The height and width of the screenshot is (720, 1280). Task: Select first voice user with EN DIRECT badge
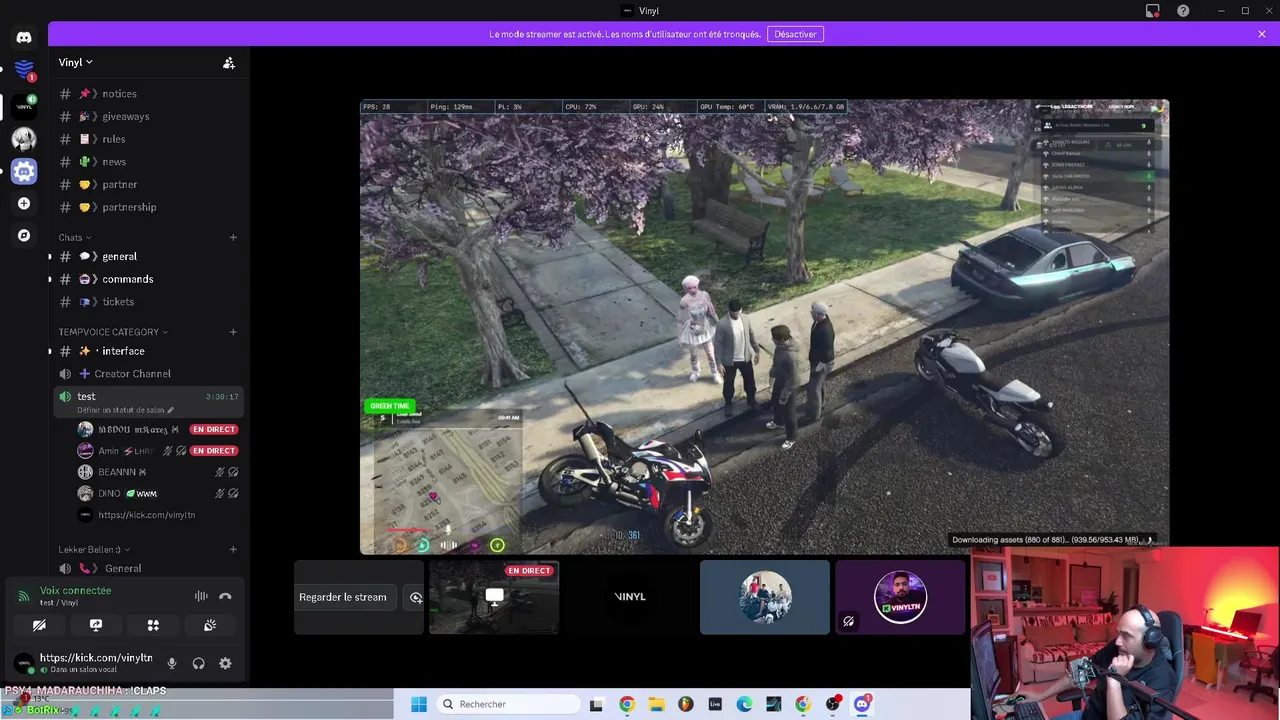pos(158,429)
